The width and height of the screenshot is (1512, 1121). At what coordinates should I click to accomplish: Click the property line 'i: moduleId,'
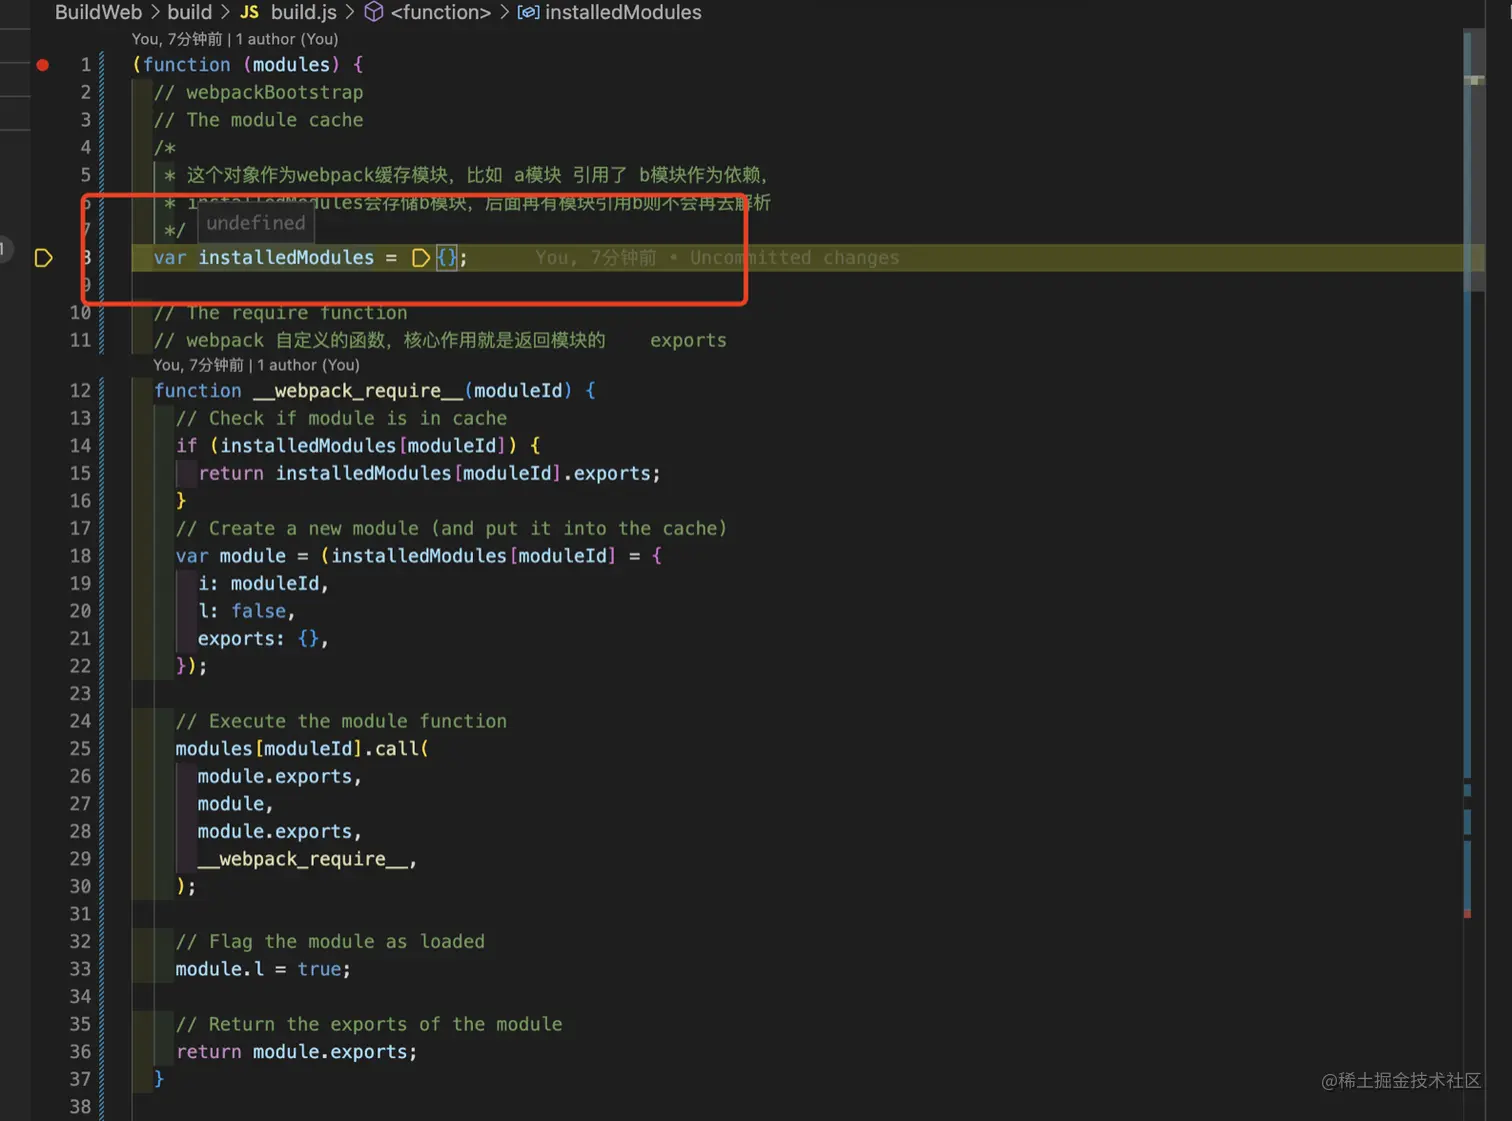coord(263,583)
